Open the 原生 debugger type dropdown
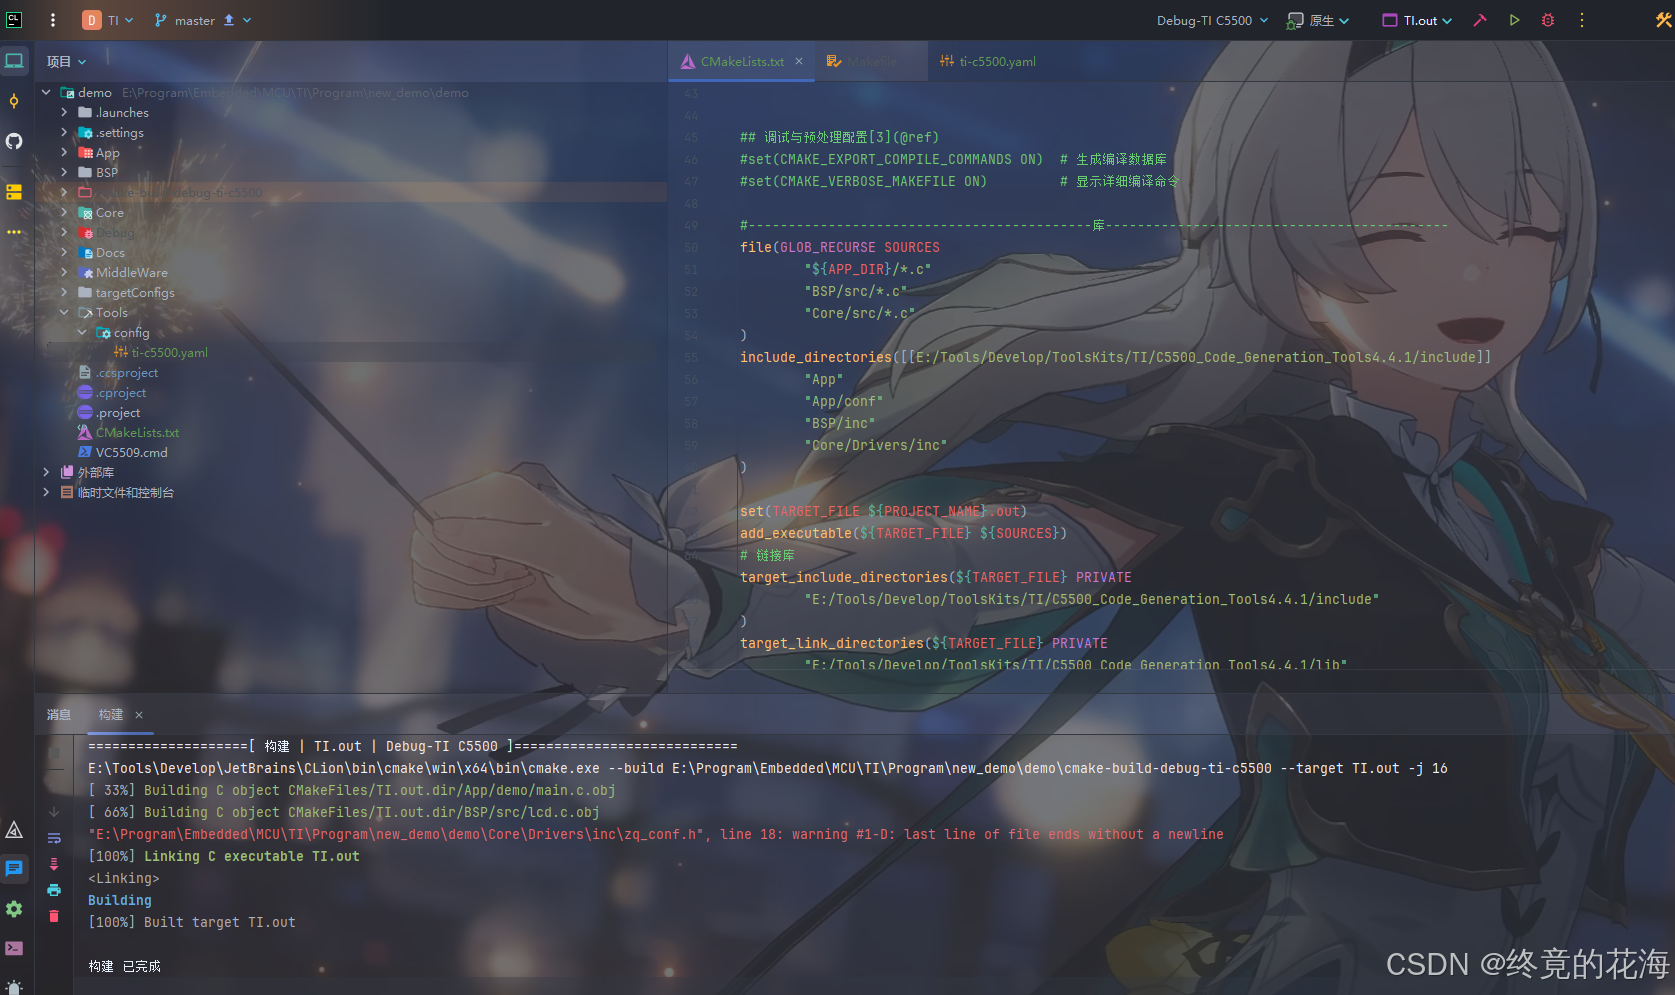 pos(1318,20)
